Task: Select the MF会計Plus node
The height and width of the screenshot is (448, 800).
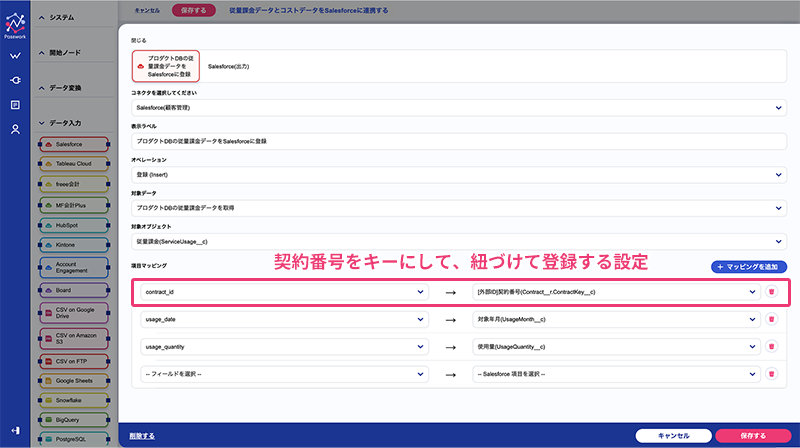Action: pyautogui.click(x=74, y=205)
